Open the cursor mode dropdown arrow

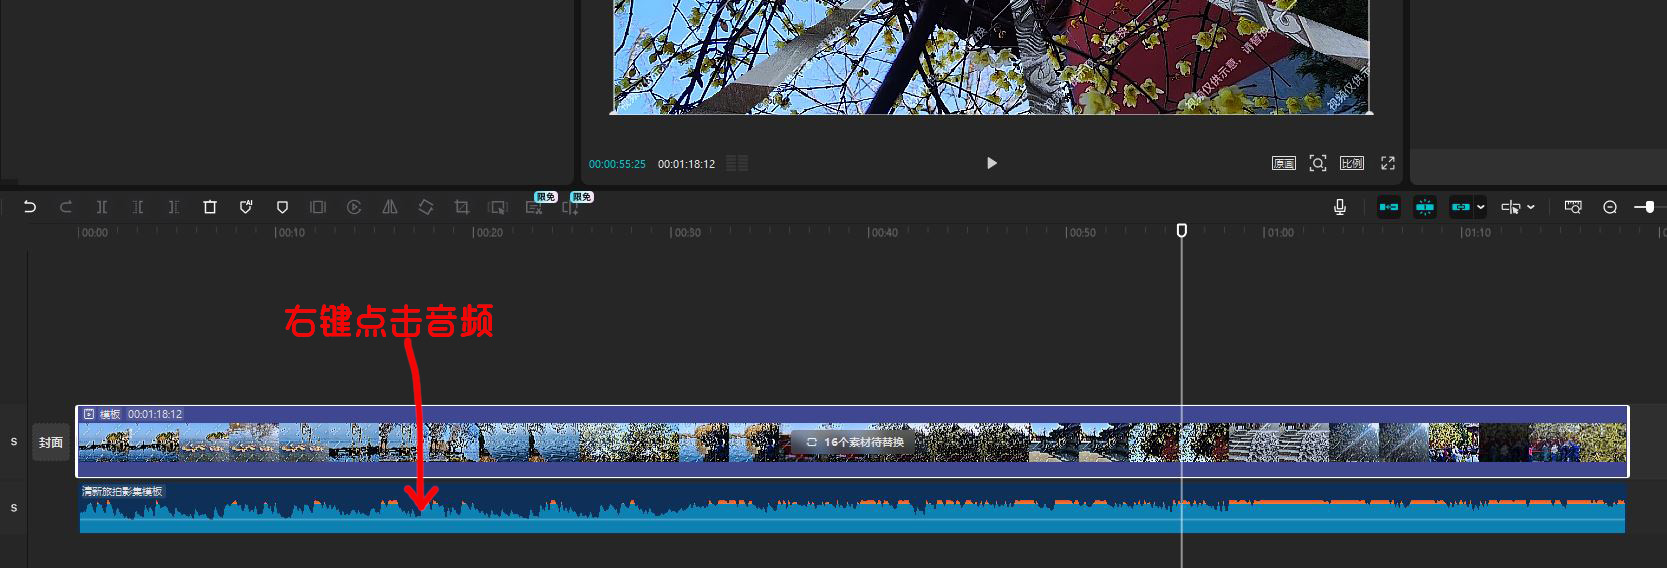pyautogui.click(x=1531, y=207)
